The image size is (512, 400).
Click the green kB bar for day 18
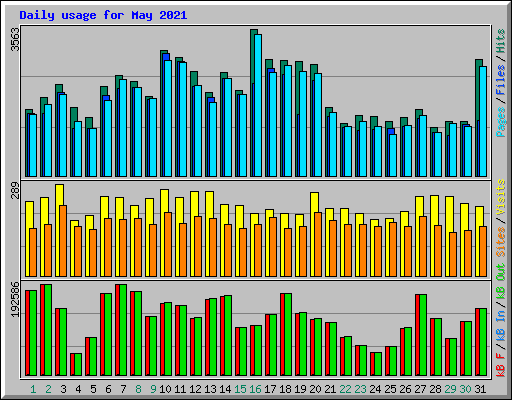pos(288,334)
